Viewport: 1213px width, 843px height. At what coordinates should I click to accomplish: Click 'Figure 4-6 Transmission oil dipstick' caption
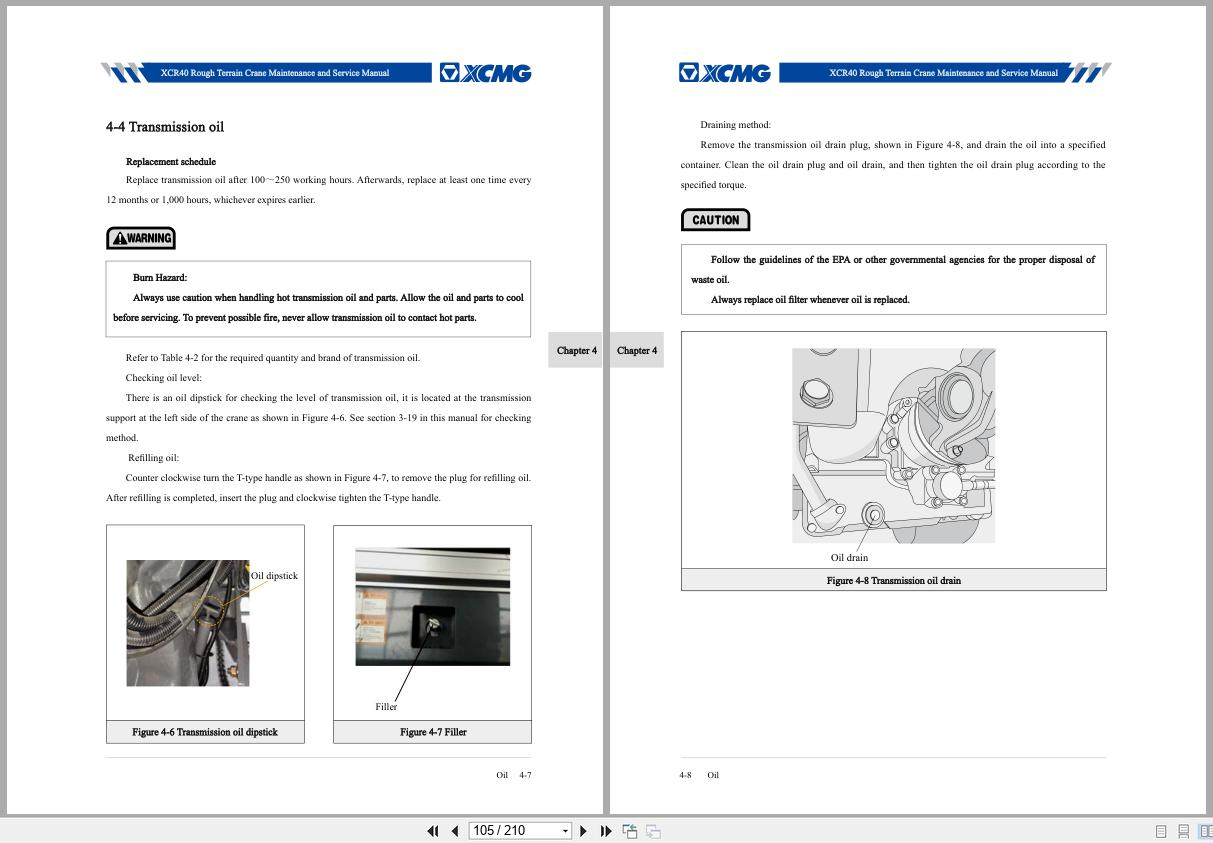click(205, 732)
